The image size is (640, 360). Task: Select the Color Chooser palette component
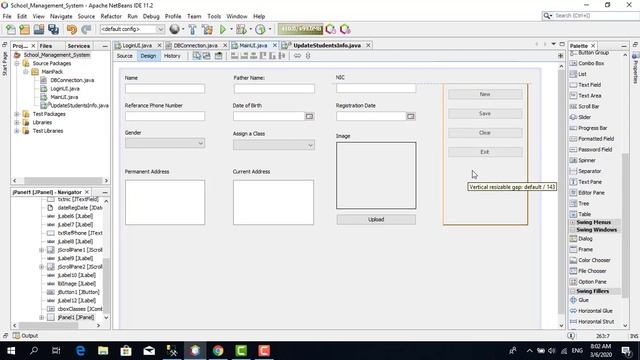point(590,260)
